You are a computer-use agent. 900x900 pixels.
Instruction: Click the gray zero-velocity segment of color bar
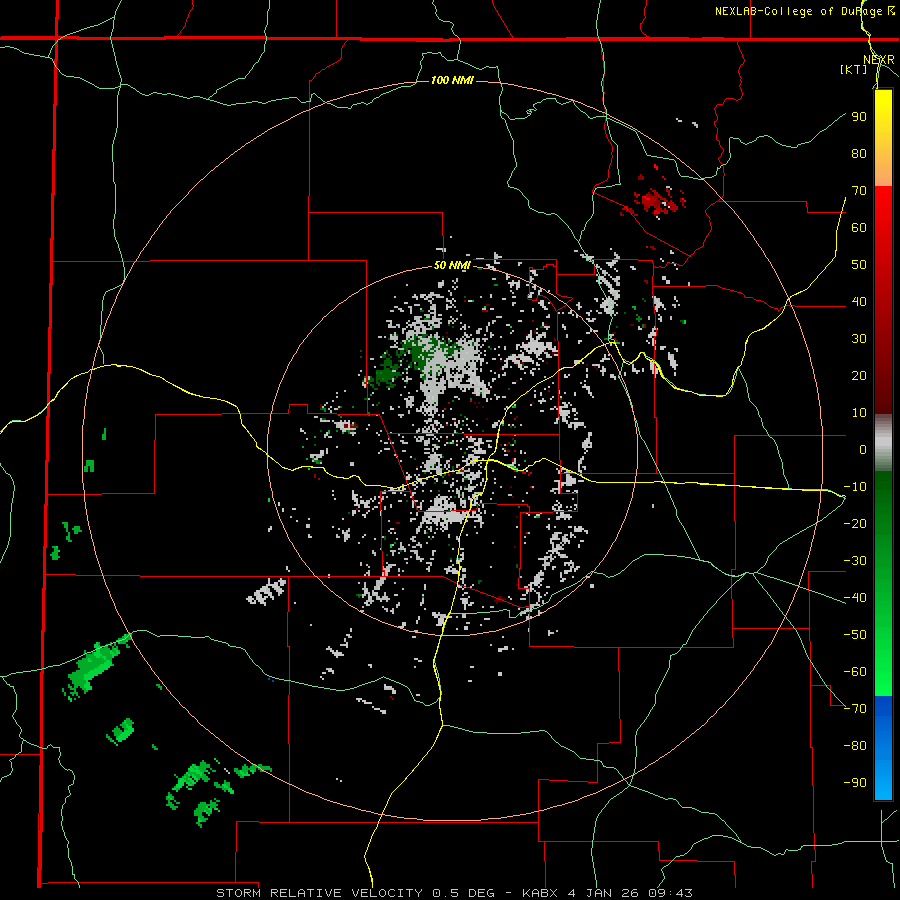point(883,442)
